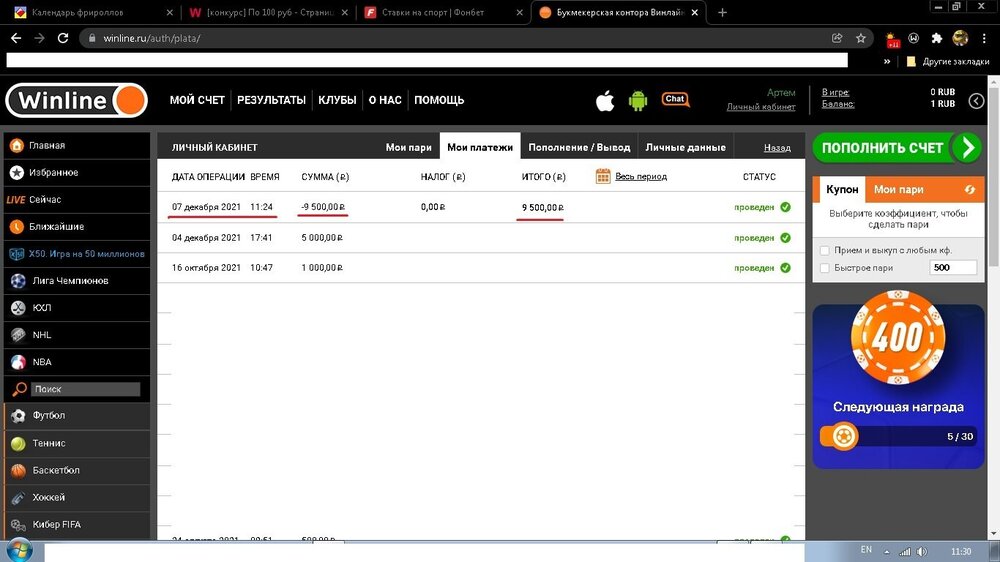Click the Winline logo
Screen dimensions: 1000x562
(x=77, y=100)
